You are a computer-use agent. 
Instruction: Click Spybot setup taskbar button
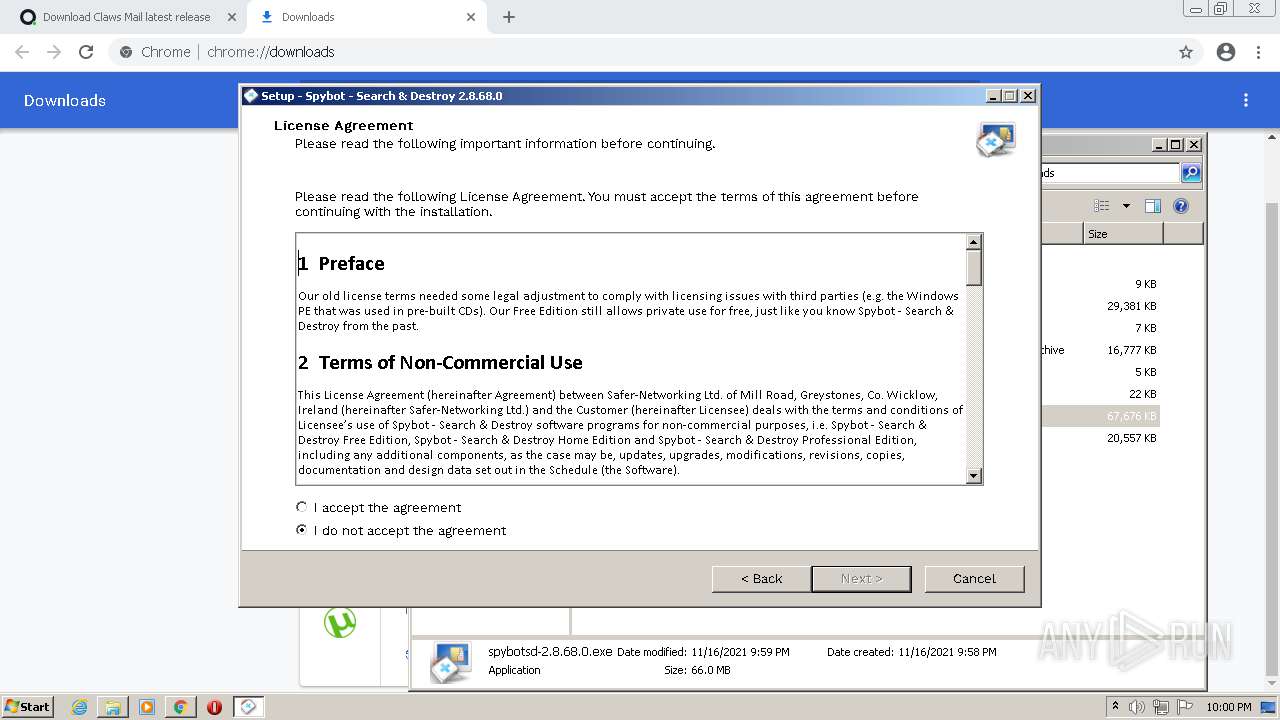248,707
